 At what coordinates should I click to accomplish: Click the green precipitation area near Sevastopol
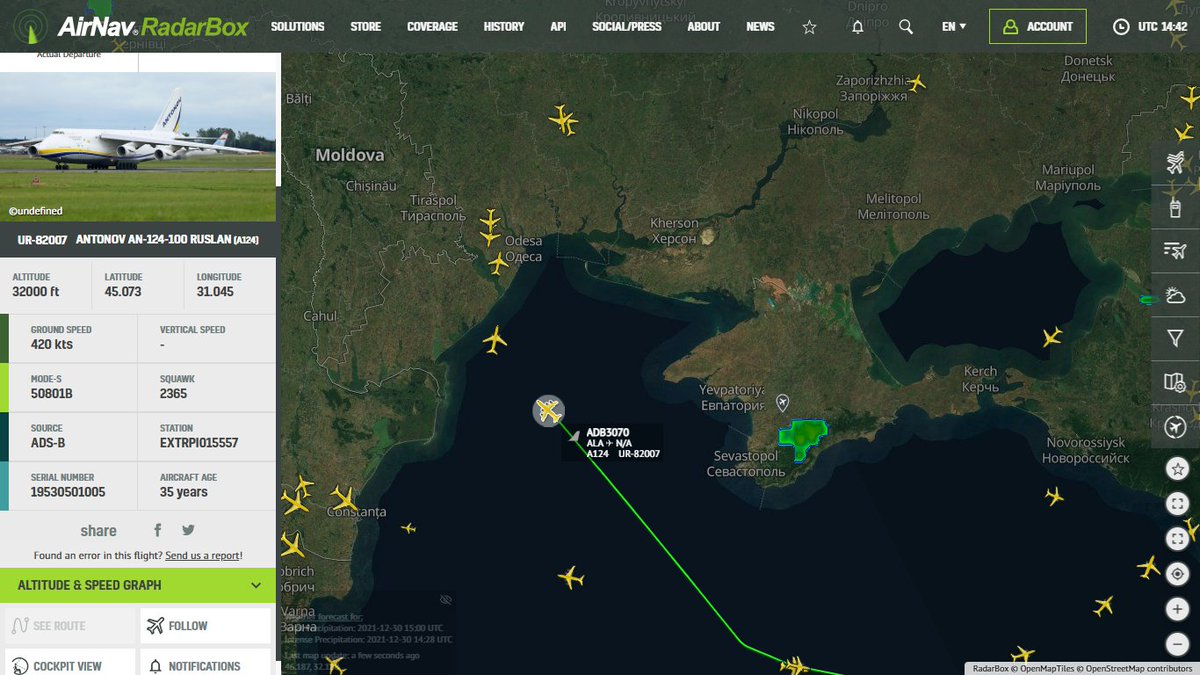point(802,438)
